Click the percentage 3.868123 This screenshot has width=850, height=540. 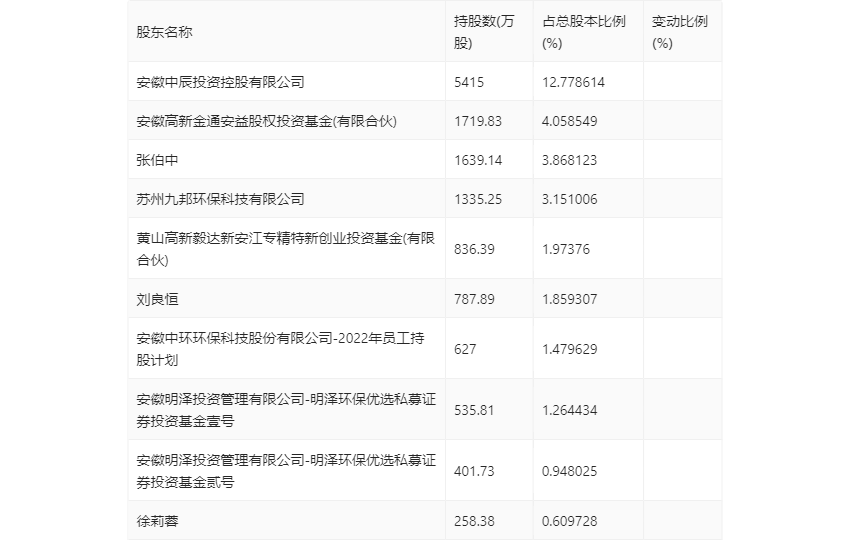pyautogui.click(x=569, y=160)
